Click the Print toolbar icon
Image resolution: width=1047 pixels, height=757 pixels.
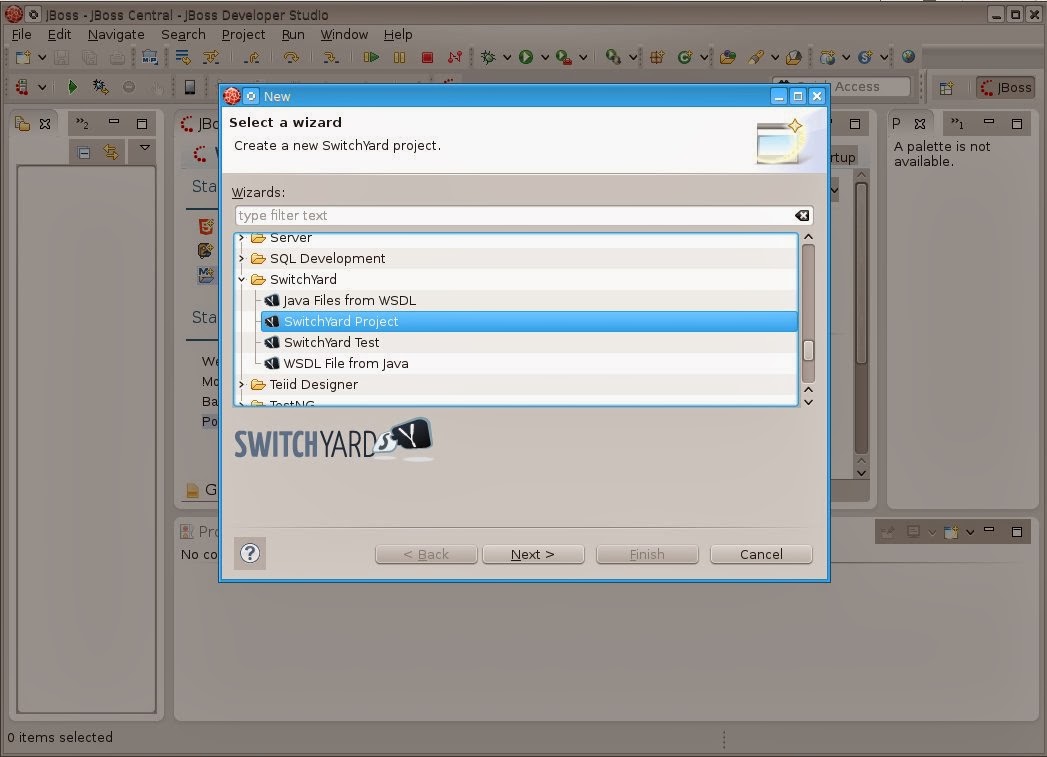(x=117, y=58)
